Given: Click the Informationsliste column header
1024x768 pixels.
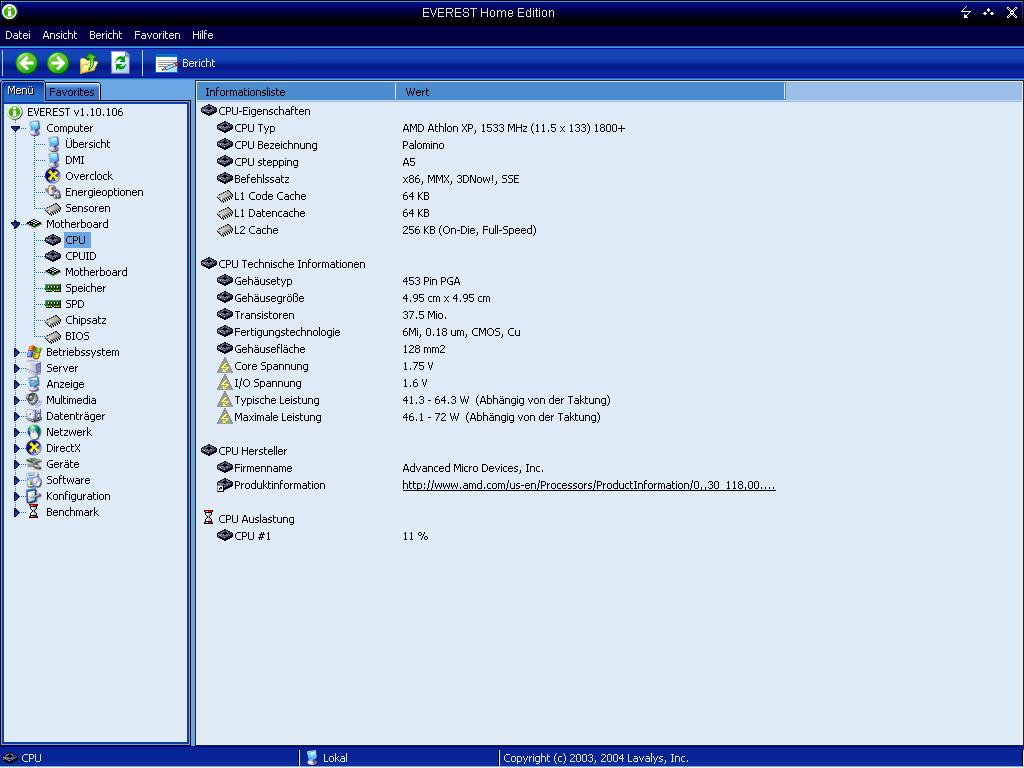Looking at the screenshot, I should [296, 92].
